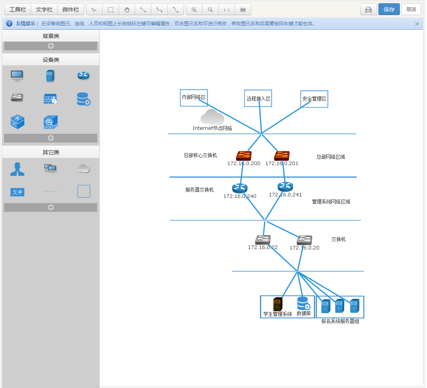Viewport: 427px width, 388px height.
Task: Click the 取消 cancel button
Action: click(x=411, y=10)
